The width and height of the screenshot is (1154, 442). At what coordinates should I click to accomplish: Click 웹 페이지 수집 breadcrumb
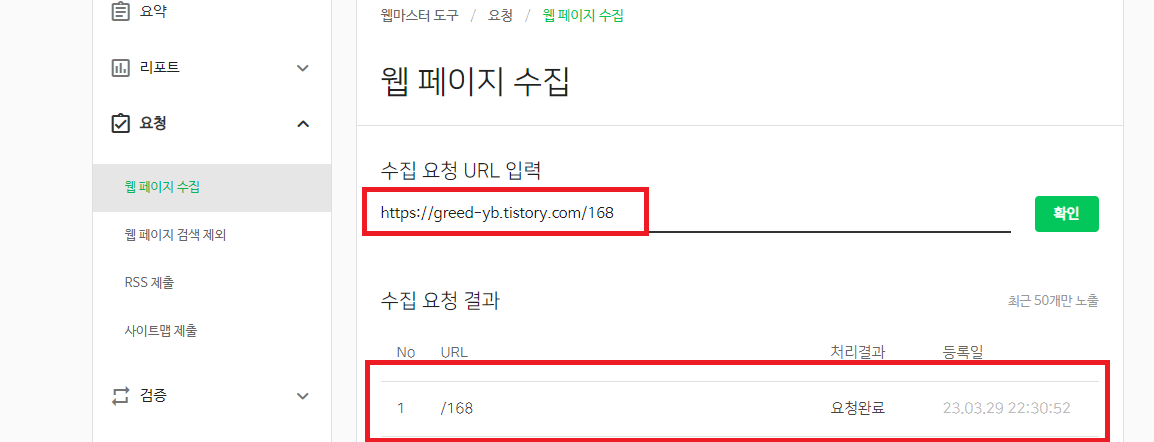pos(583,15)
